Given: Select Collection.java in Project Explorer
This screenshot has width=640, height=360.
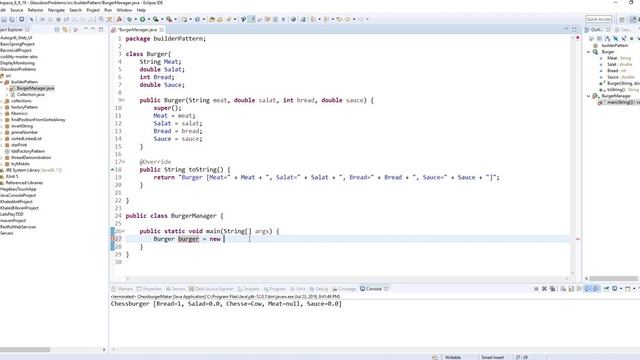Looking at the screenshot, I should click(x=30, y=94).
